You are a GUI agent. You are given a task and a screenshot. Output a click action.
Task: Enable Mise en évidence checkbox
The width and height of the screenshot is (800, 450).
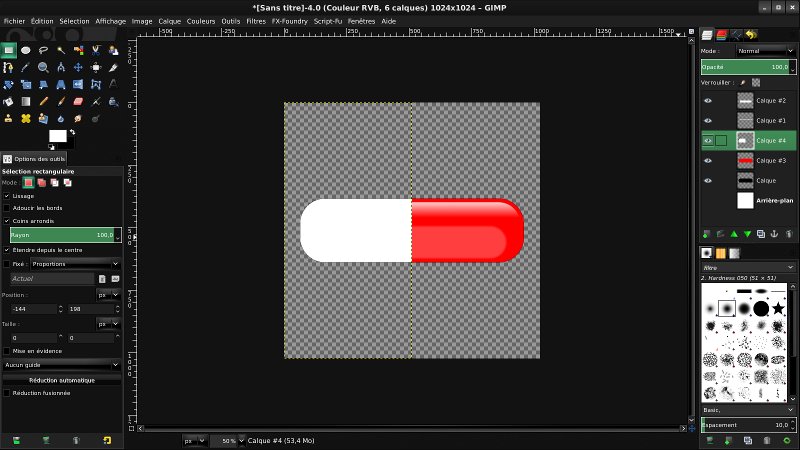click(7, 351)
